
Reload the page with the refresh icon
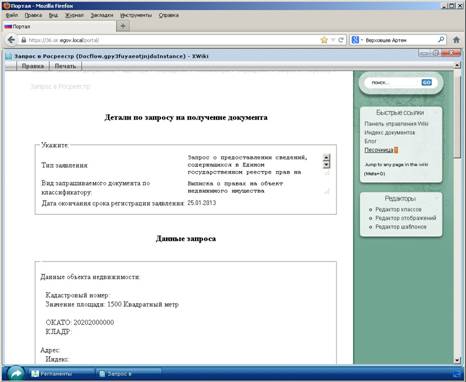(x=341, y=40)
